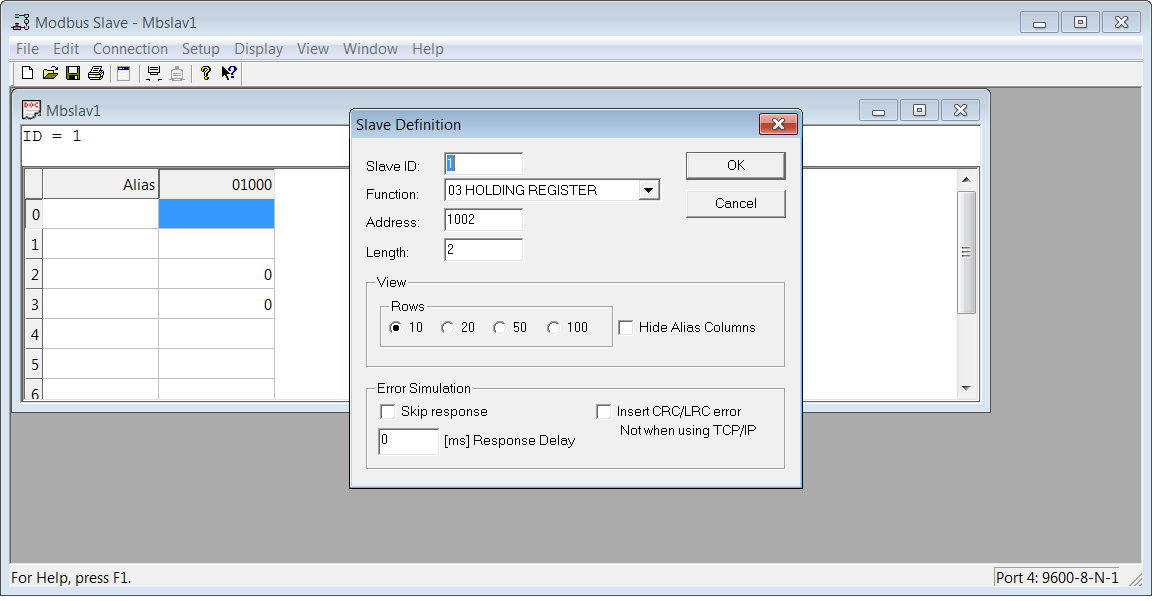This screenshot has width=1152, height=601.
Task: Click the Address field showing 1002
Action: [483, 220]
